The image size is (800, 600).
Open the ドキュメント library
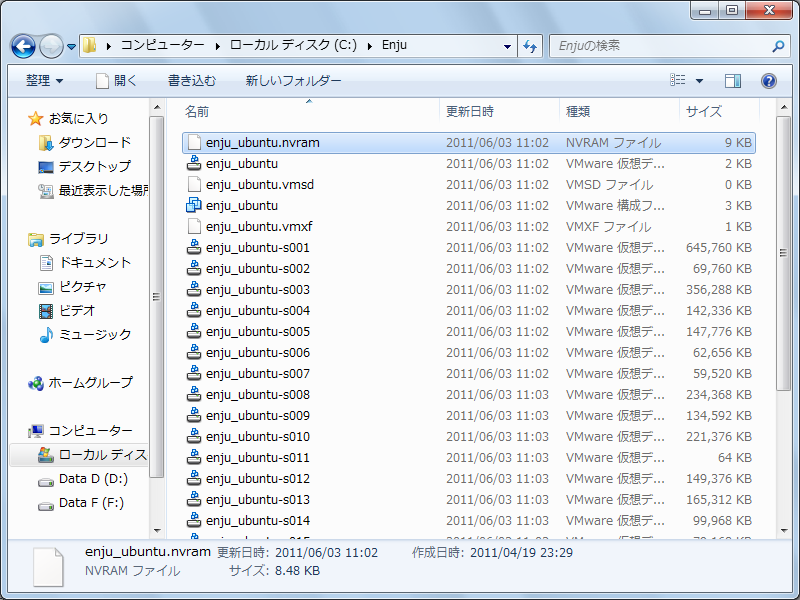pos(95,262)
